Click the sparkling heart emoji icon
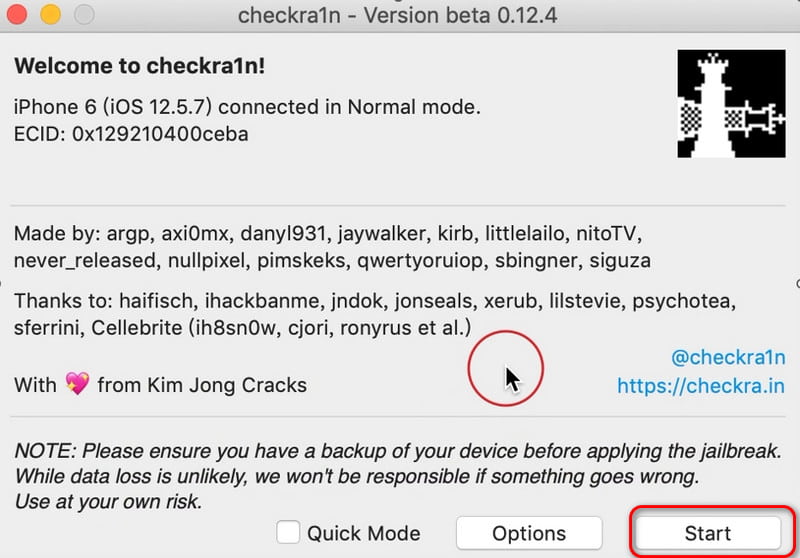This screenshot has width=800, height=558. [77, 384]
